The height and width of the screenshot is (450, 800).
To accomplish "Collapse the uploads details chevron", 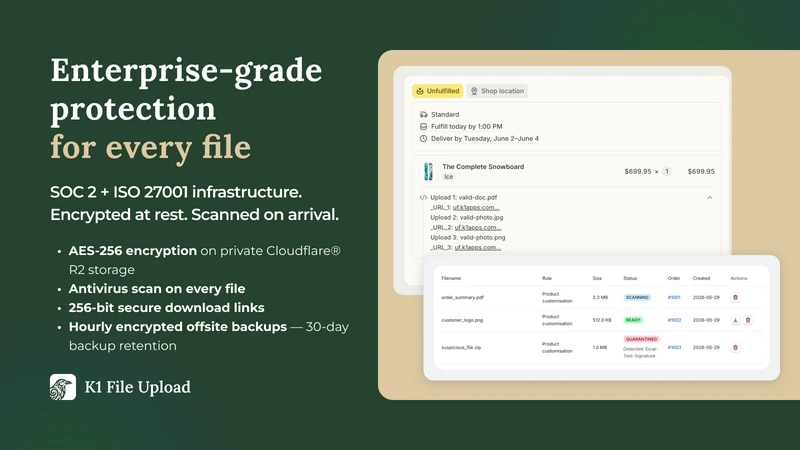I will coord(709,197).
